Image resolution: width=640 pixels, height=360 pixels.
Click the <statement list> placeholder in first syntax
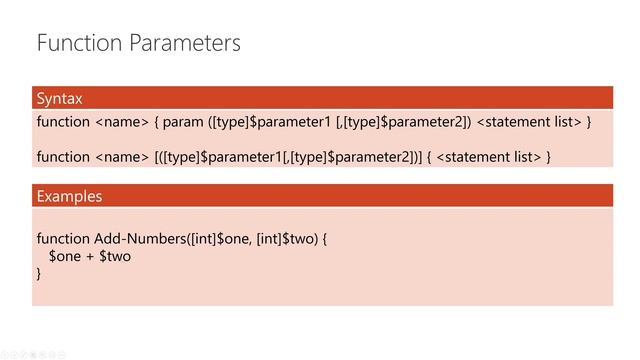529,122
